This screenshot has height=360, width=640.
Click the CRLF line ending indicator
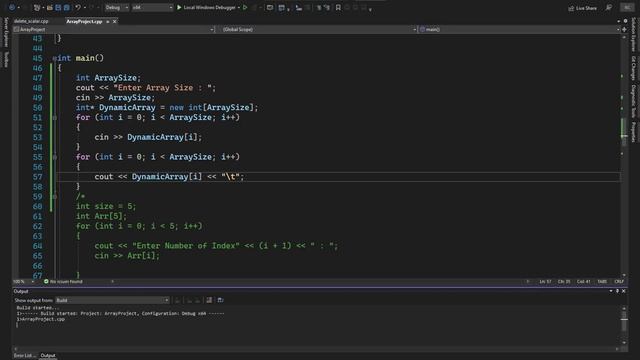tap(619, 282)
